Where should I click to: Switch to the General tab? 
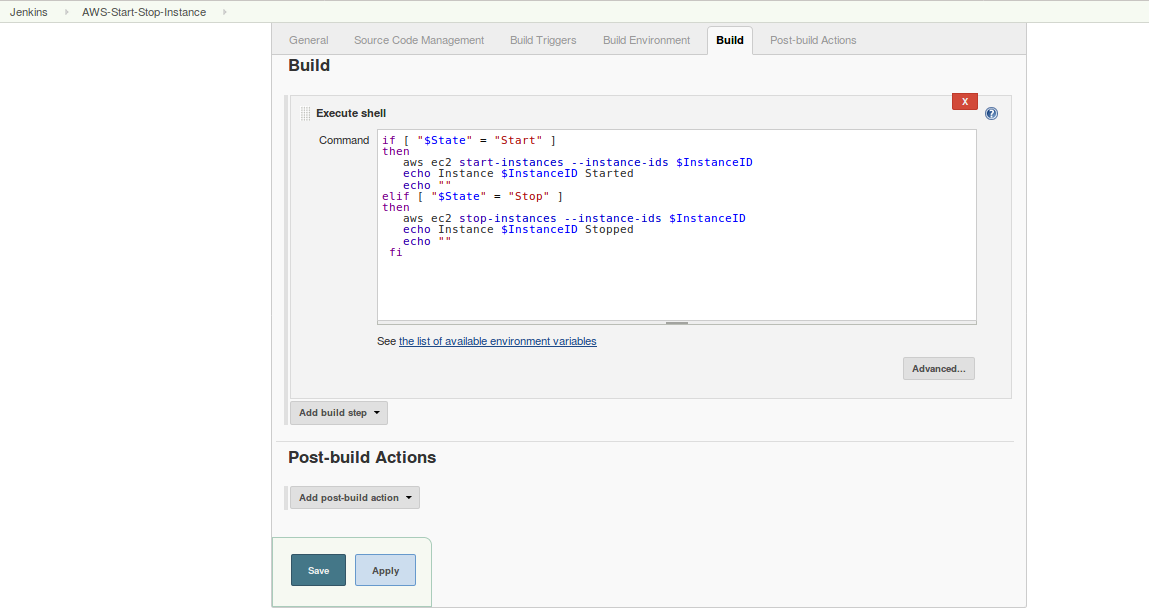pos(309,40)
